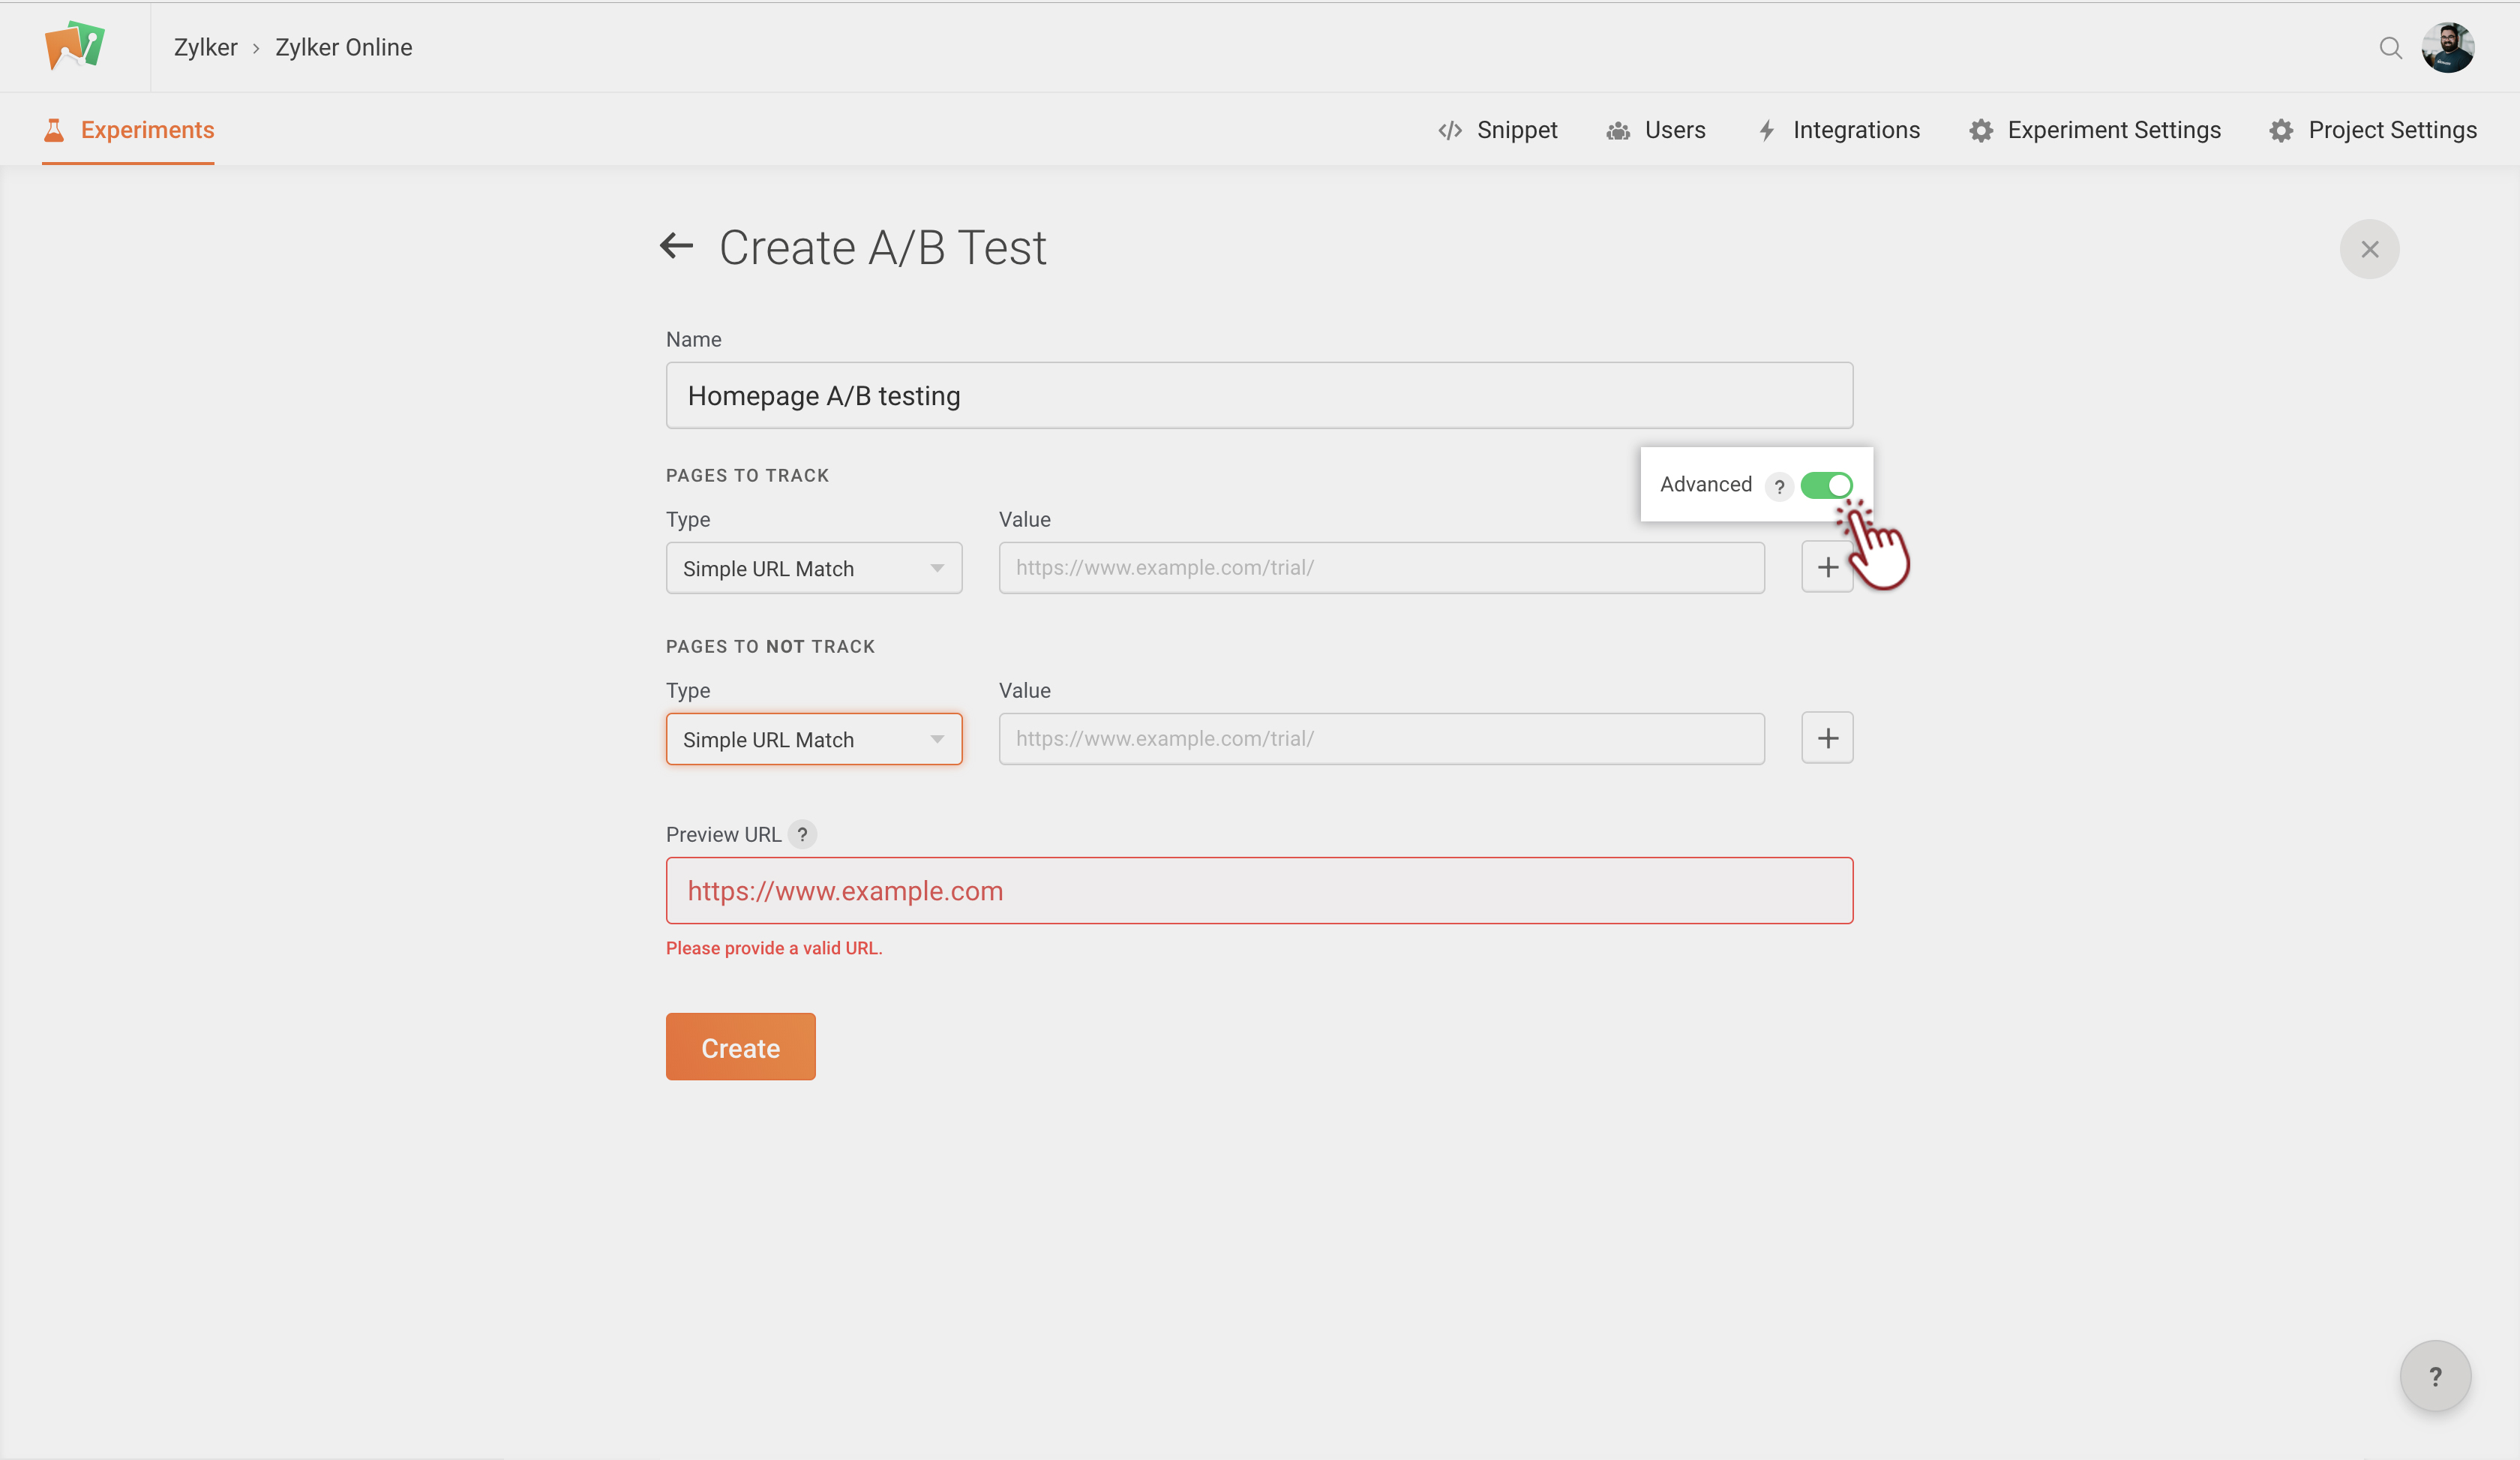Open Pages to Track Type dropdown
The height and width of the screenshot is (1460, 2520).
pyautogui.click(x=813, y=568)
